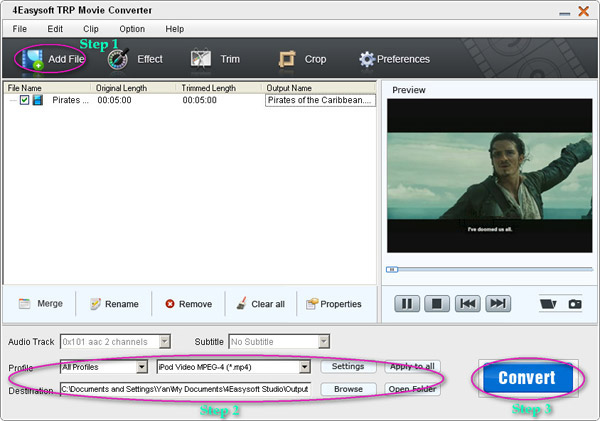Click the Browse button
The height and width of the screenshot is (421, 600).
coord(348,389)
